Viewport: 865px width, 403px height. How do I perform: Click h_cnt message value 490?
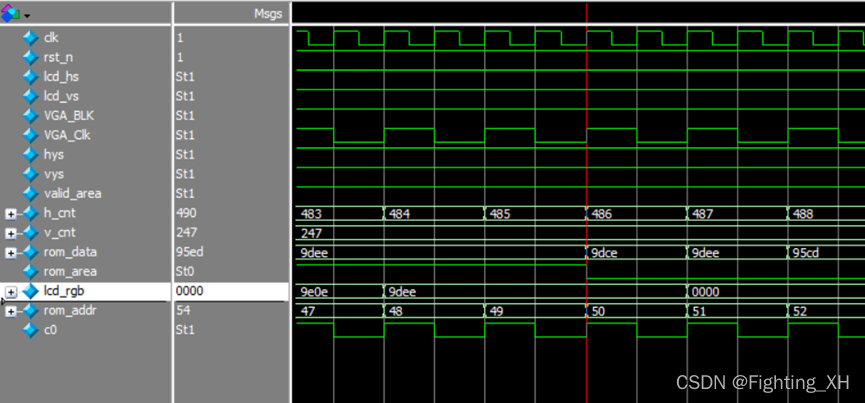(x=187, y=213)
